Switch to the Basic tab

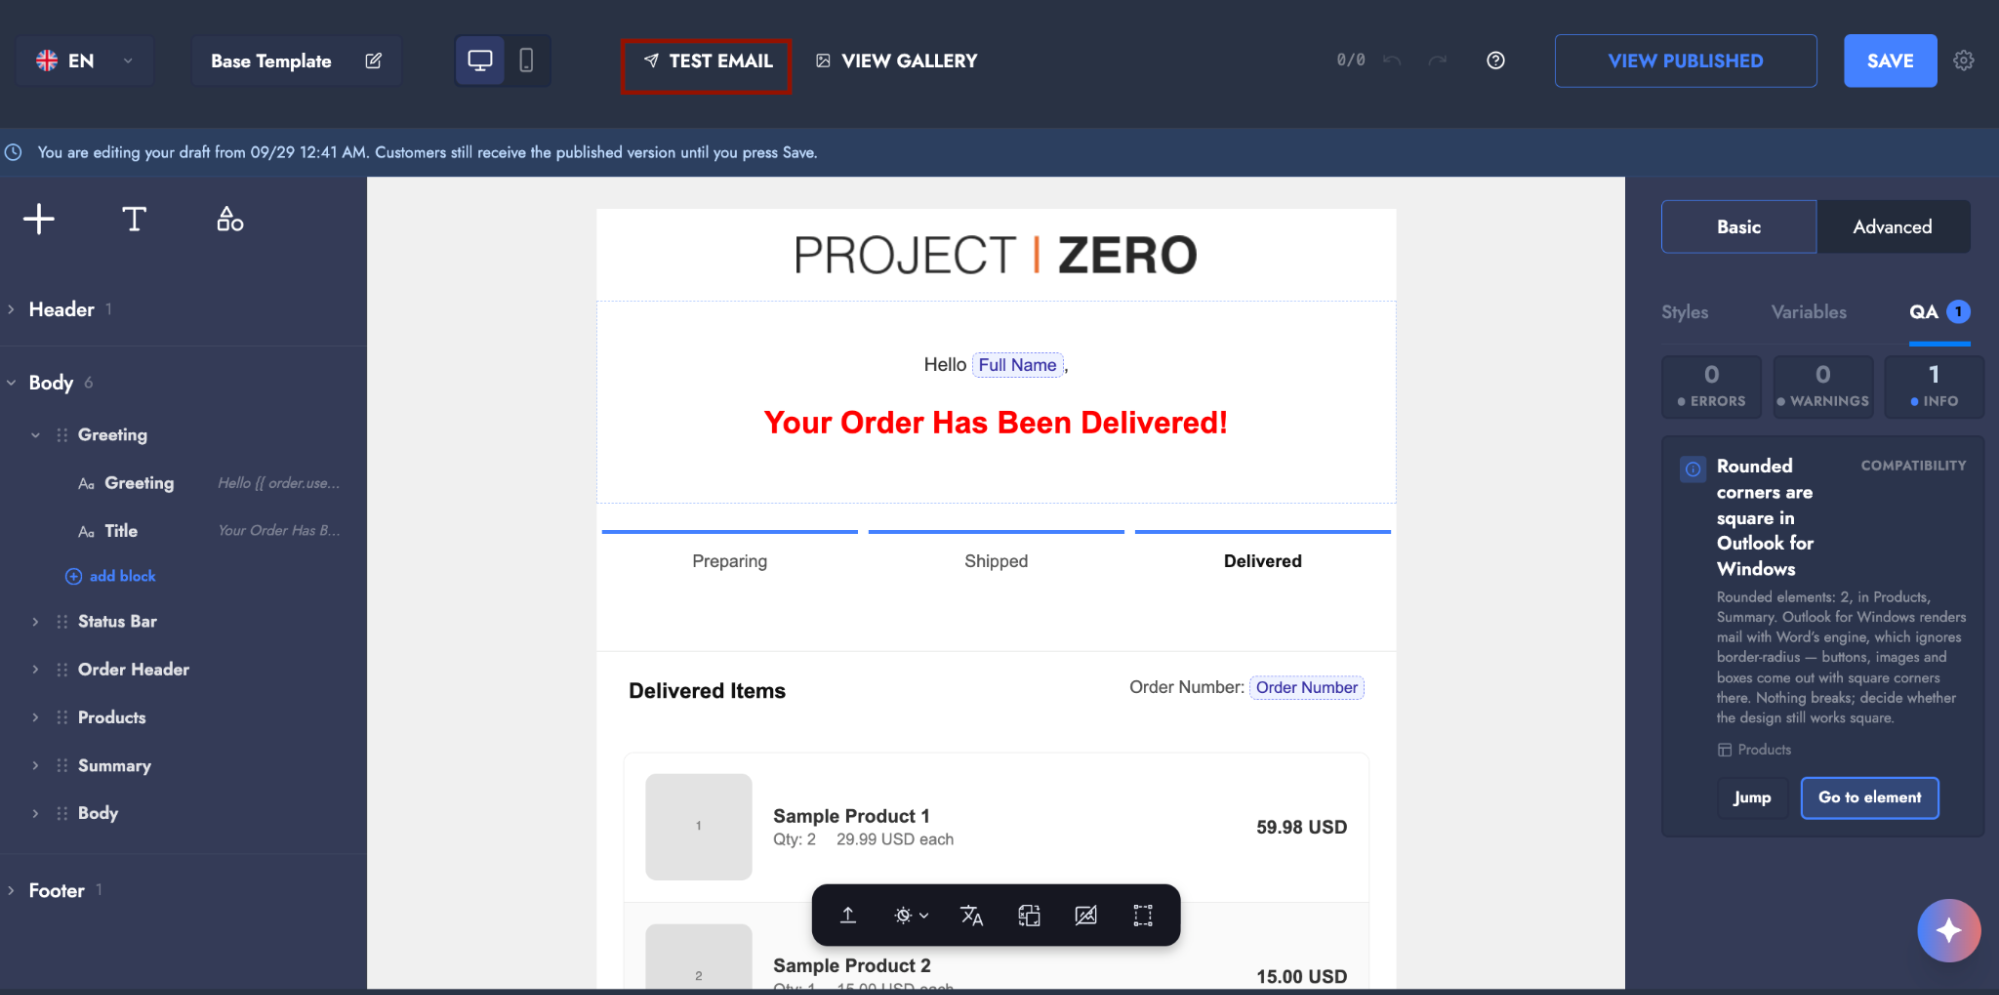click(1739, 227)
